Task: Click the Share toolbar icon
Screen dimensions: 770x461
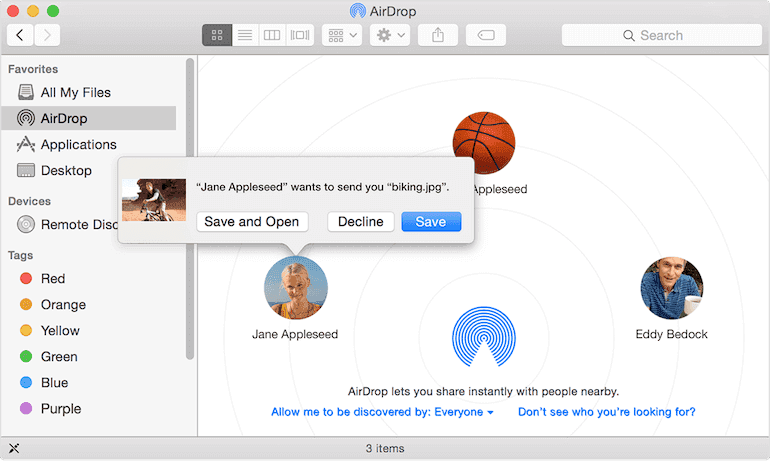Action: click(x=438, y=35)
